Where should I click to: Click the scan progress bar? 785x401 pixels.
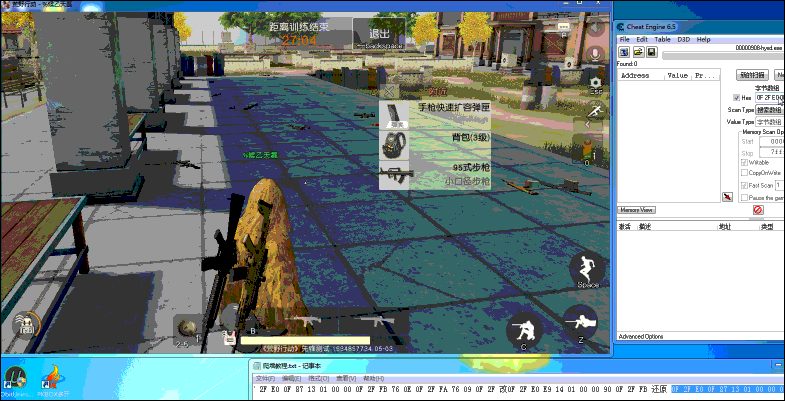point(723,56)
